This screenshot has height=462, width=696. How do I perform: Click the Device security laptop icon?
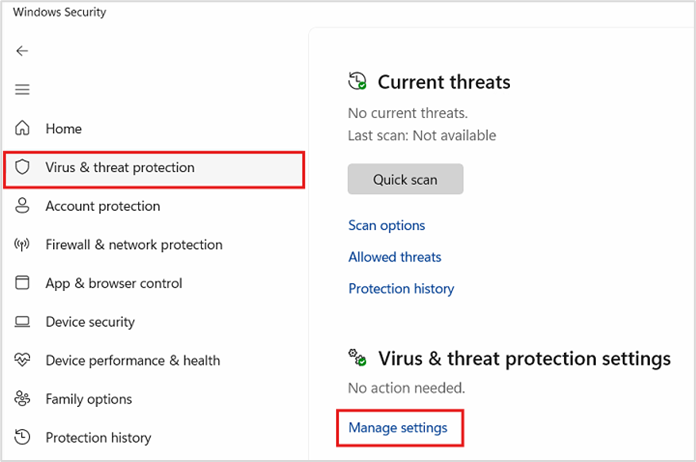[22, 322]
